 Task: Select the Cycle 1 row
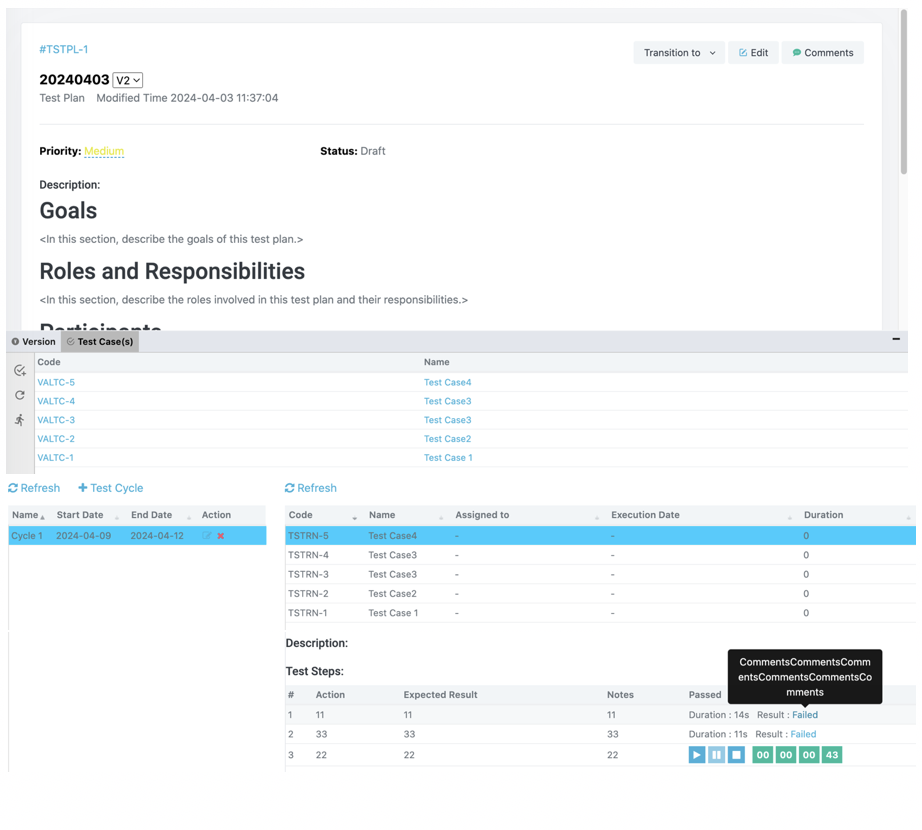137,536
